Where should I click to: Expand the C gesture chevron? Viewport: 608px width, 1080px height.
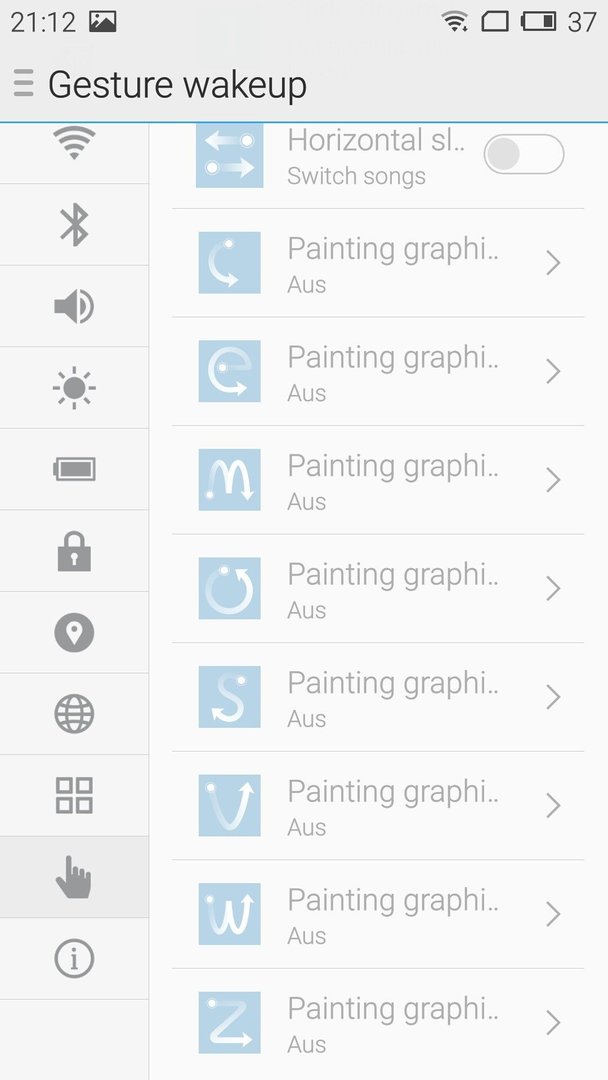click(553, 263)
